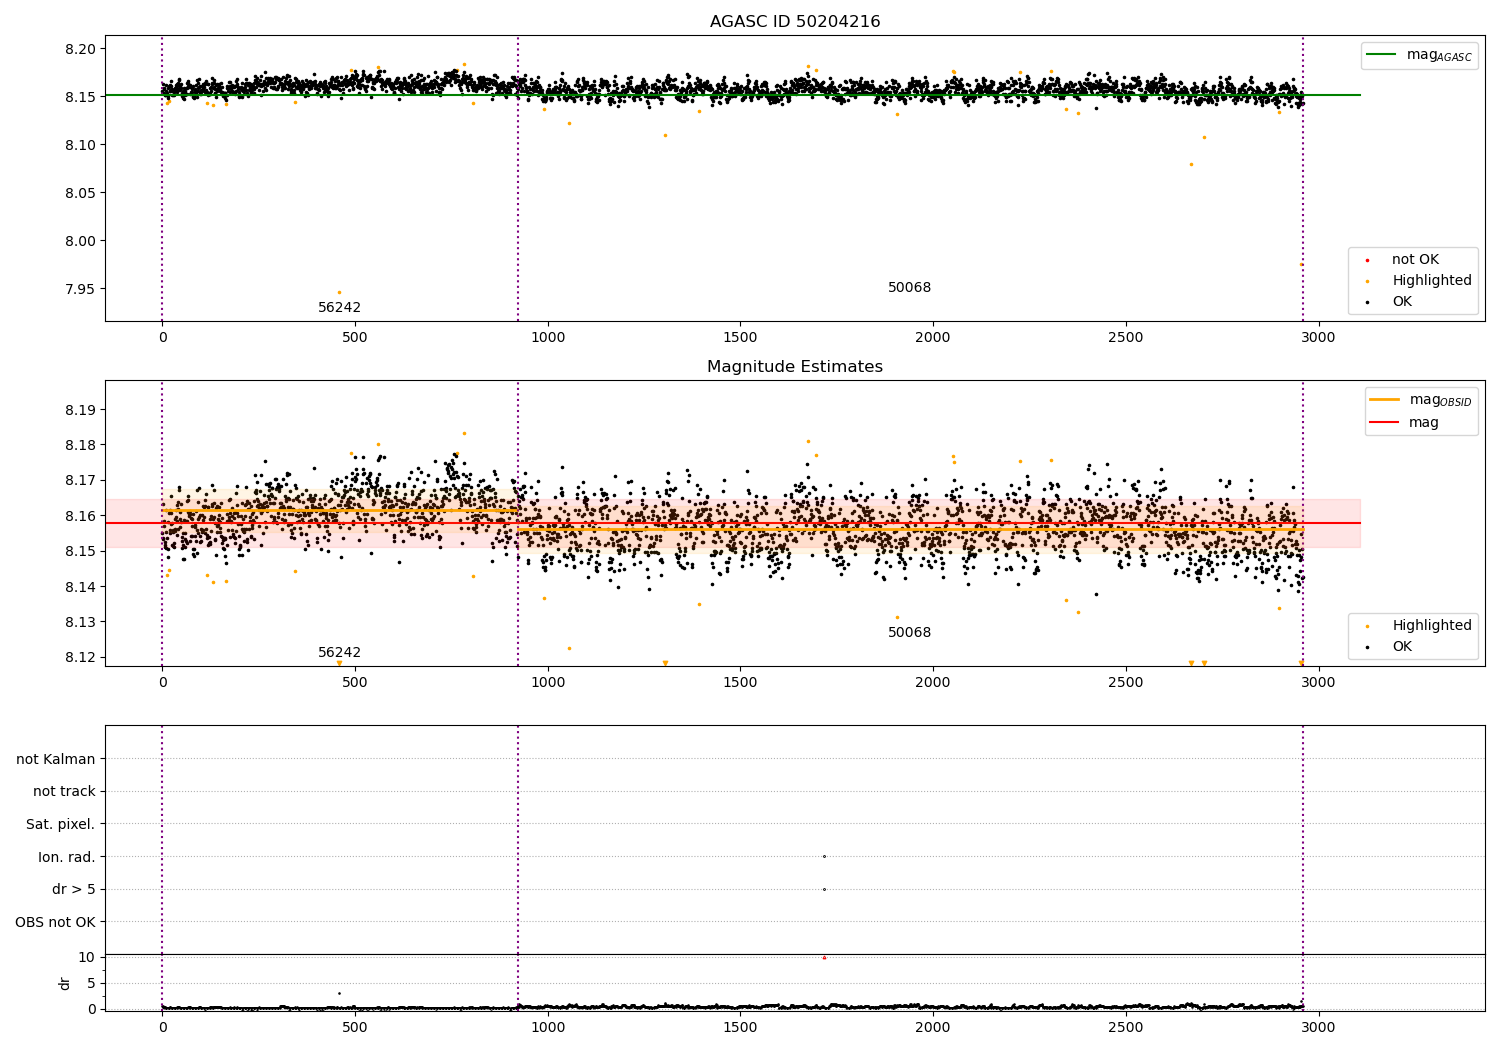Click the Ion. rad. flagged data point

(x=824, y=856)
